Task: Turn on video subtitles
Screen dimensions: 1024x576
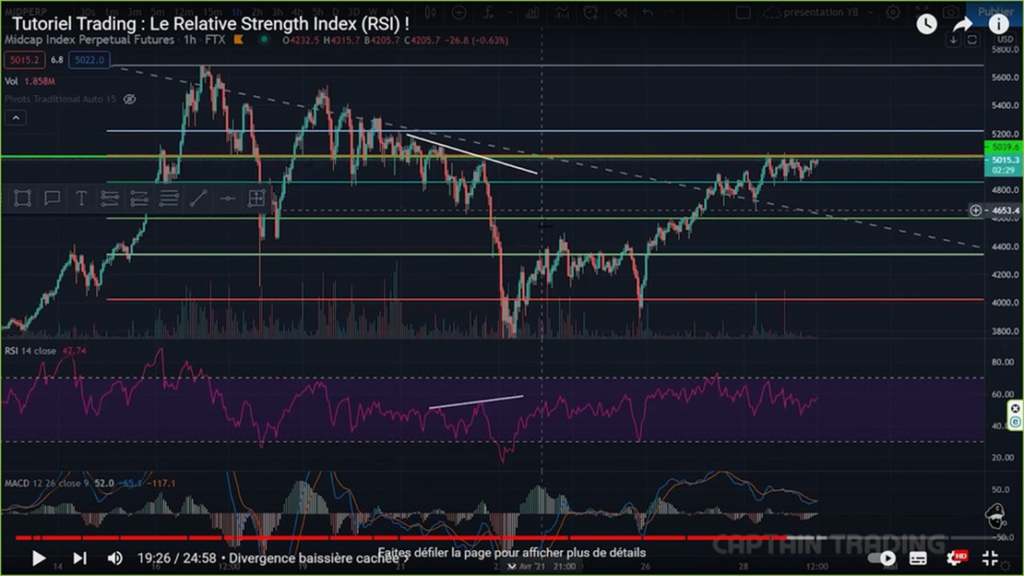Action: coord(918,558)
